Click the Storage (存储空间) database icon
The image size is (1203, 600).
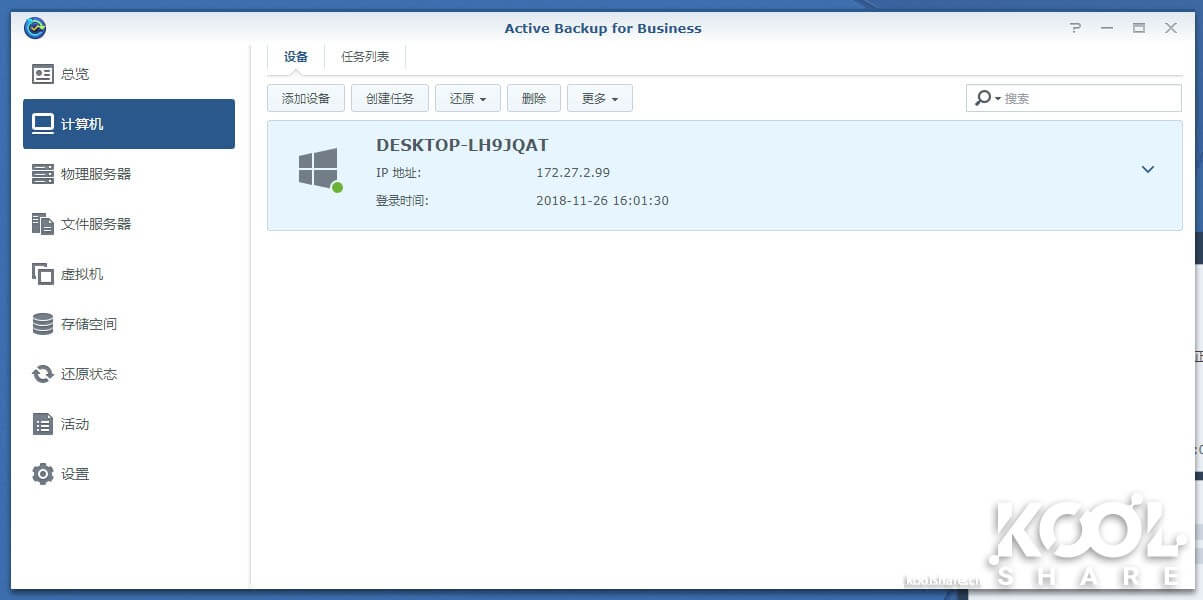click(x=43, y=324)
